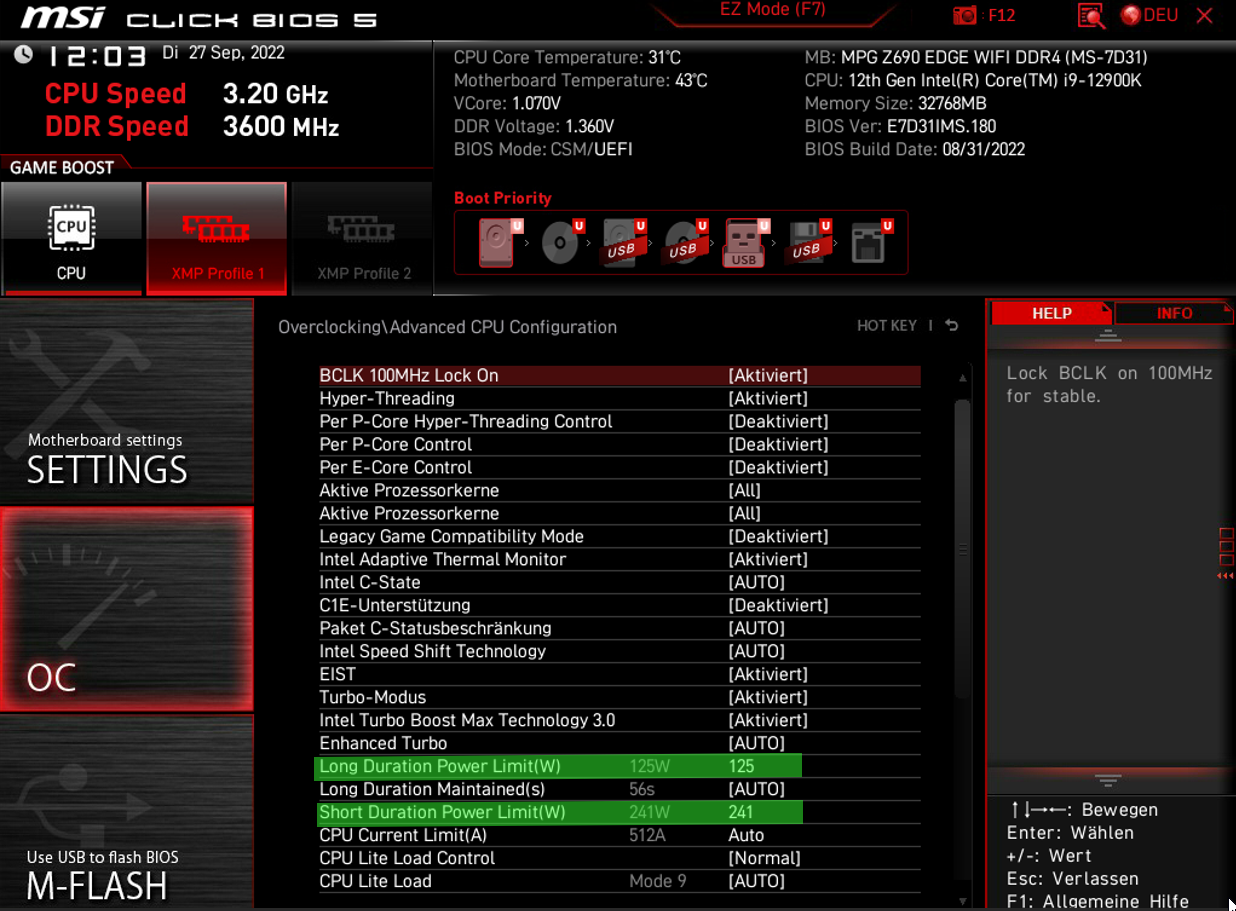Go back using the return arrow icon
Image resolution: width=1236 pixels, height=911 pixels.
[951, 326]
